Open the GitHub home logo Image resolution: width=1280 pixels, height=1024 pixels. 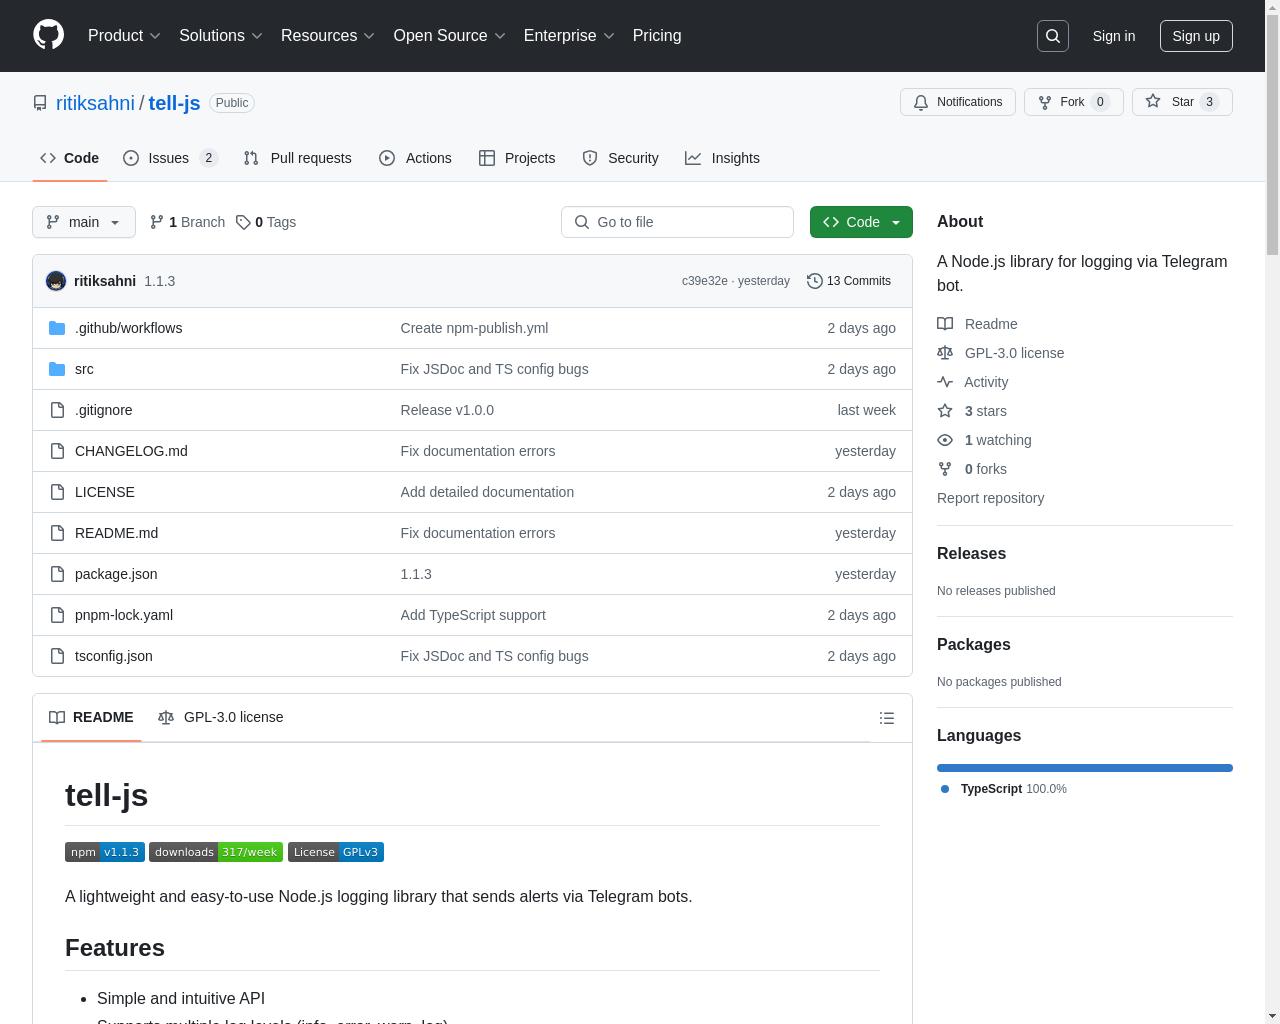[48, 35]
